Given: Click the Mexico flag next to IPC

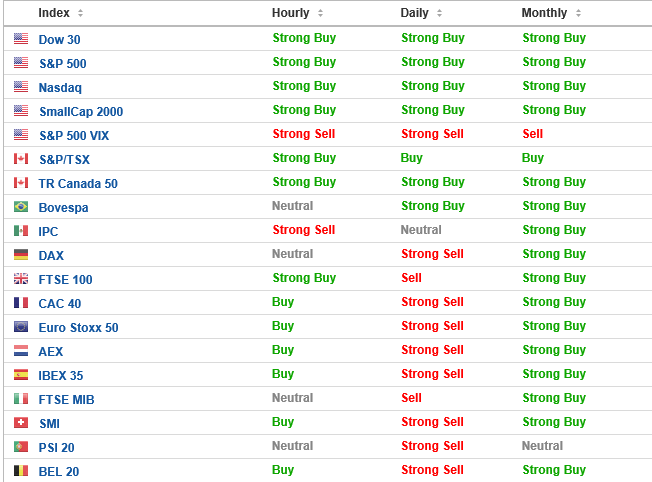Looking at the screenshot, I should pyautogui.click(x=21, y=231).
